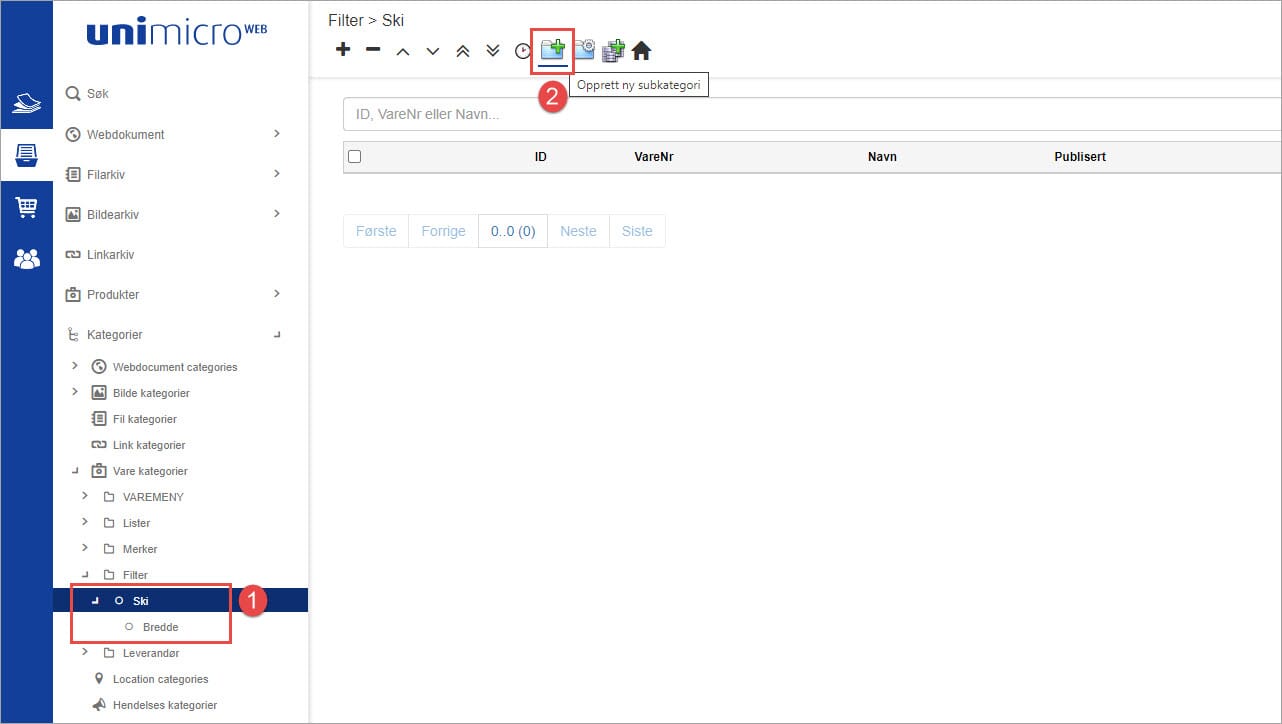Sort table by Publisert column header
The height and width of the screenshot is (724, 1282).
point(1080,157)
